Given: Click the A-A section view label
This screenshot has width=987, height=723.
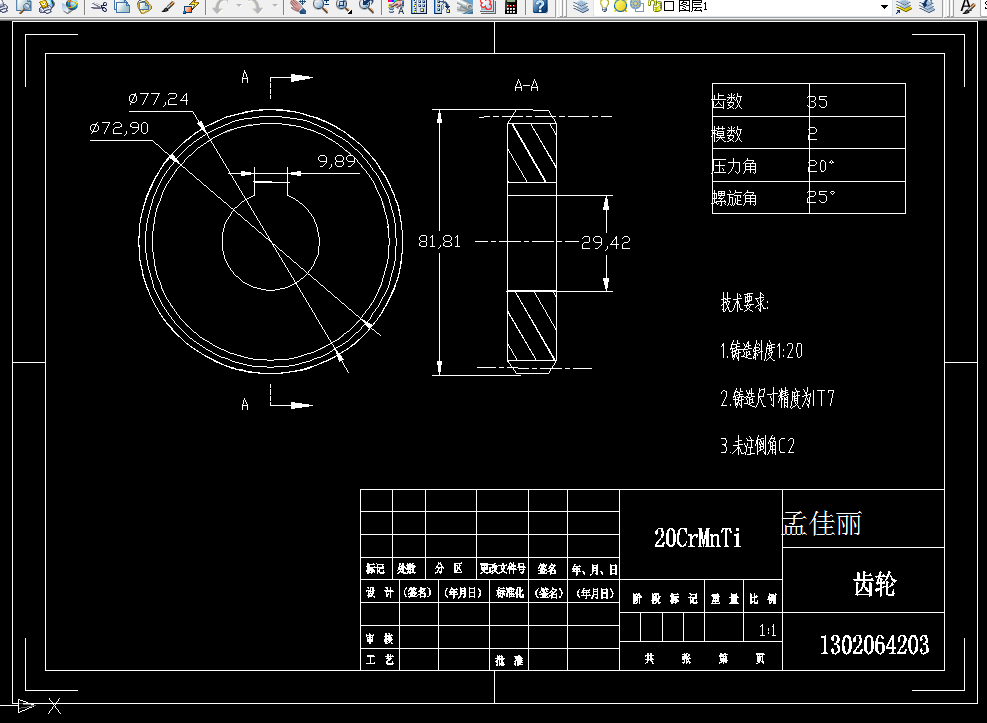Looking at the screenshot, I should pos(526,86).
